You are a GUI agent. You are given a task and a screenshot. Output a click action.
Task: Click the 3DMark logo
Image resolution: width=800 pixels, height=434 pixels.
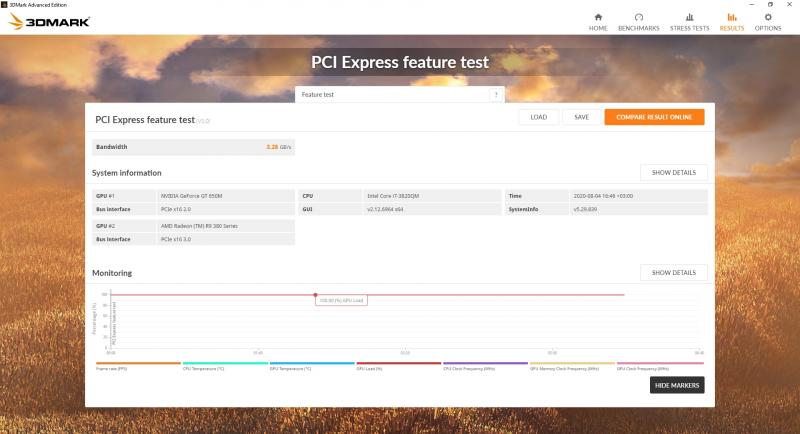pos(49,21)
